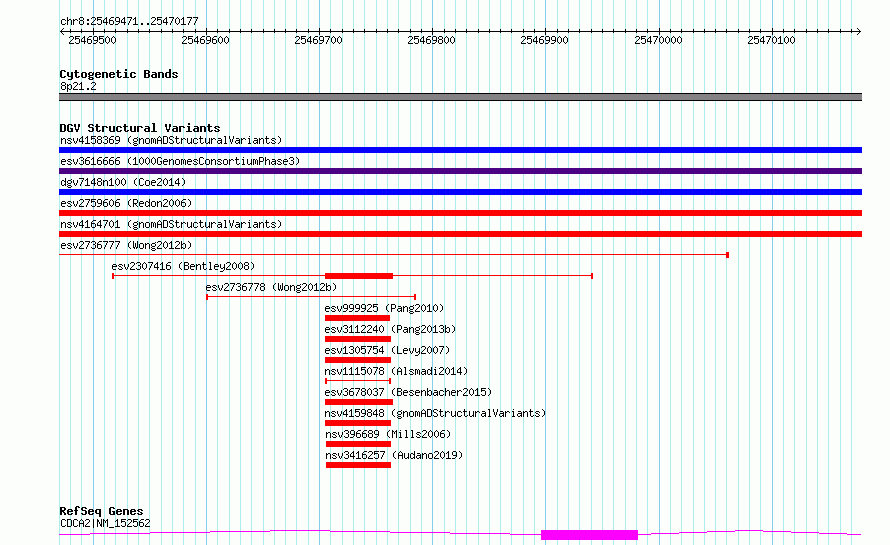Open variant nsv1115078 (Alsmadi2014) label
This screenshot has height=545, width=890.
tap(396, 371)
